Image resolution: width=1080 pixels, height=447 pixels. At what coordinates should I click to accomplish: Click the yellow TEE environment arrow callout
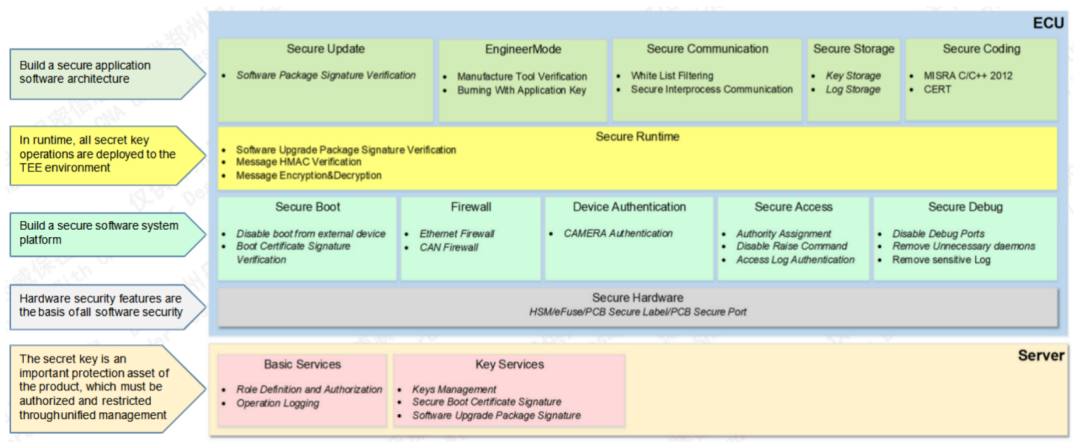[107, 155]
